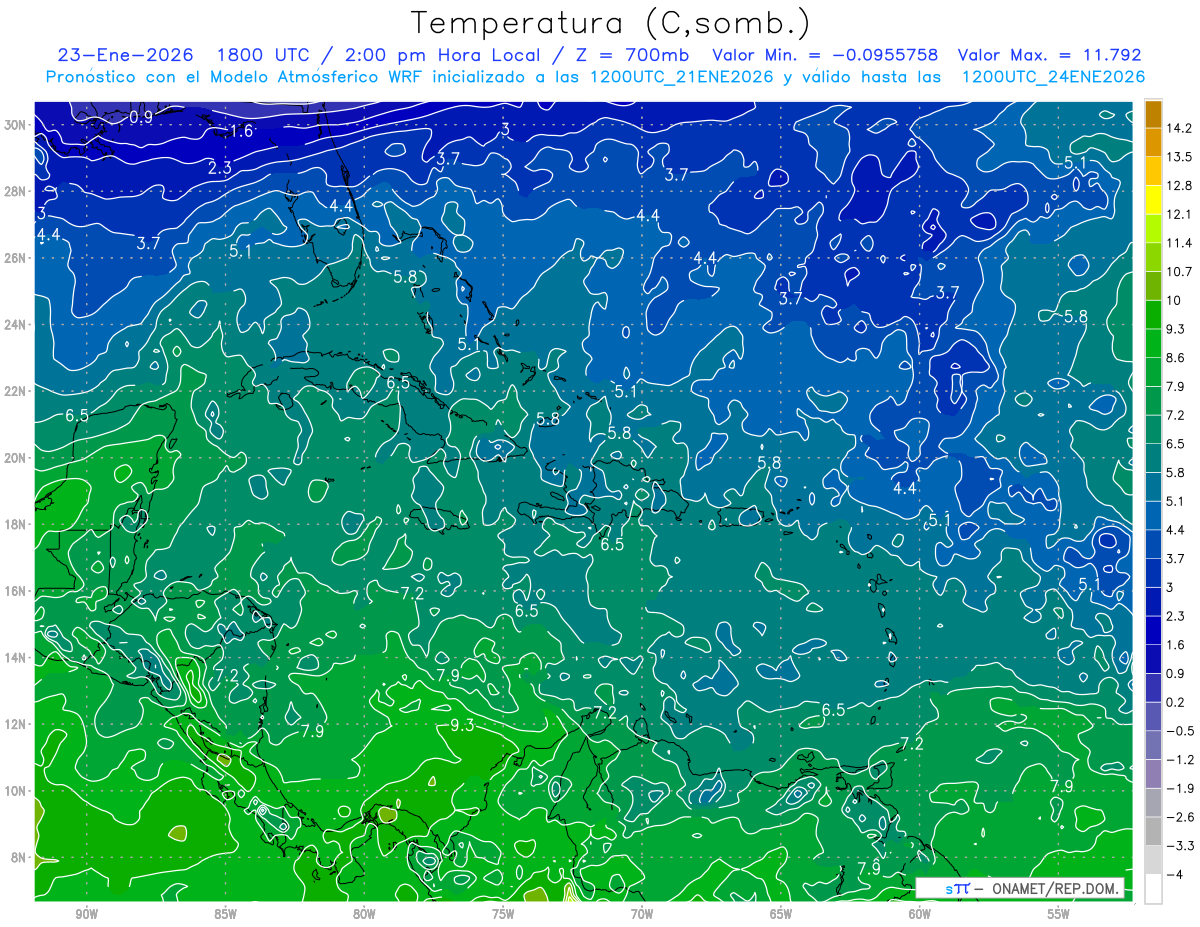Click the "2:00 pm Hora Local" text

click(x=442, y=55)
